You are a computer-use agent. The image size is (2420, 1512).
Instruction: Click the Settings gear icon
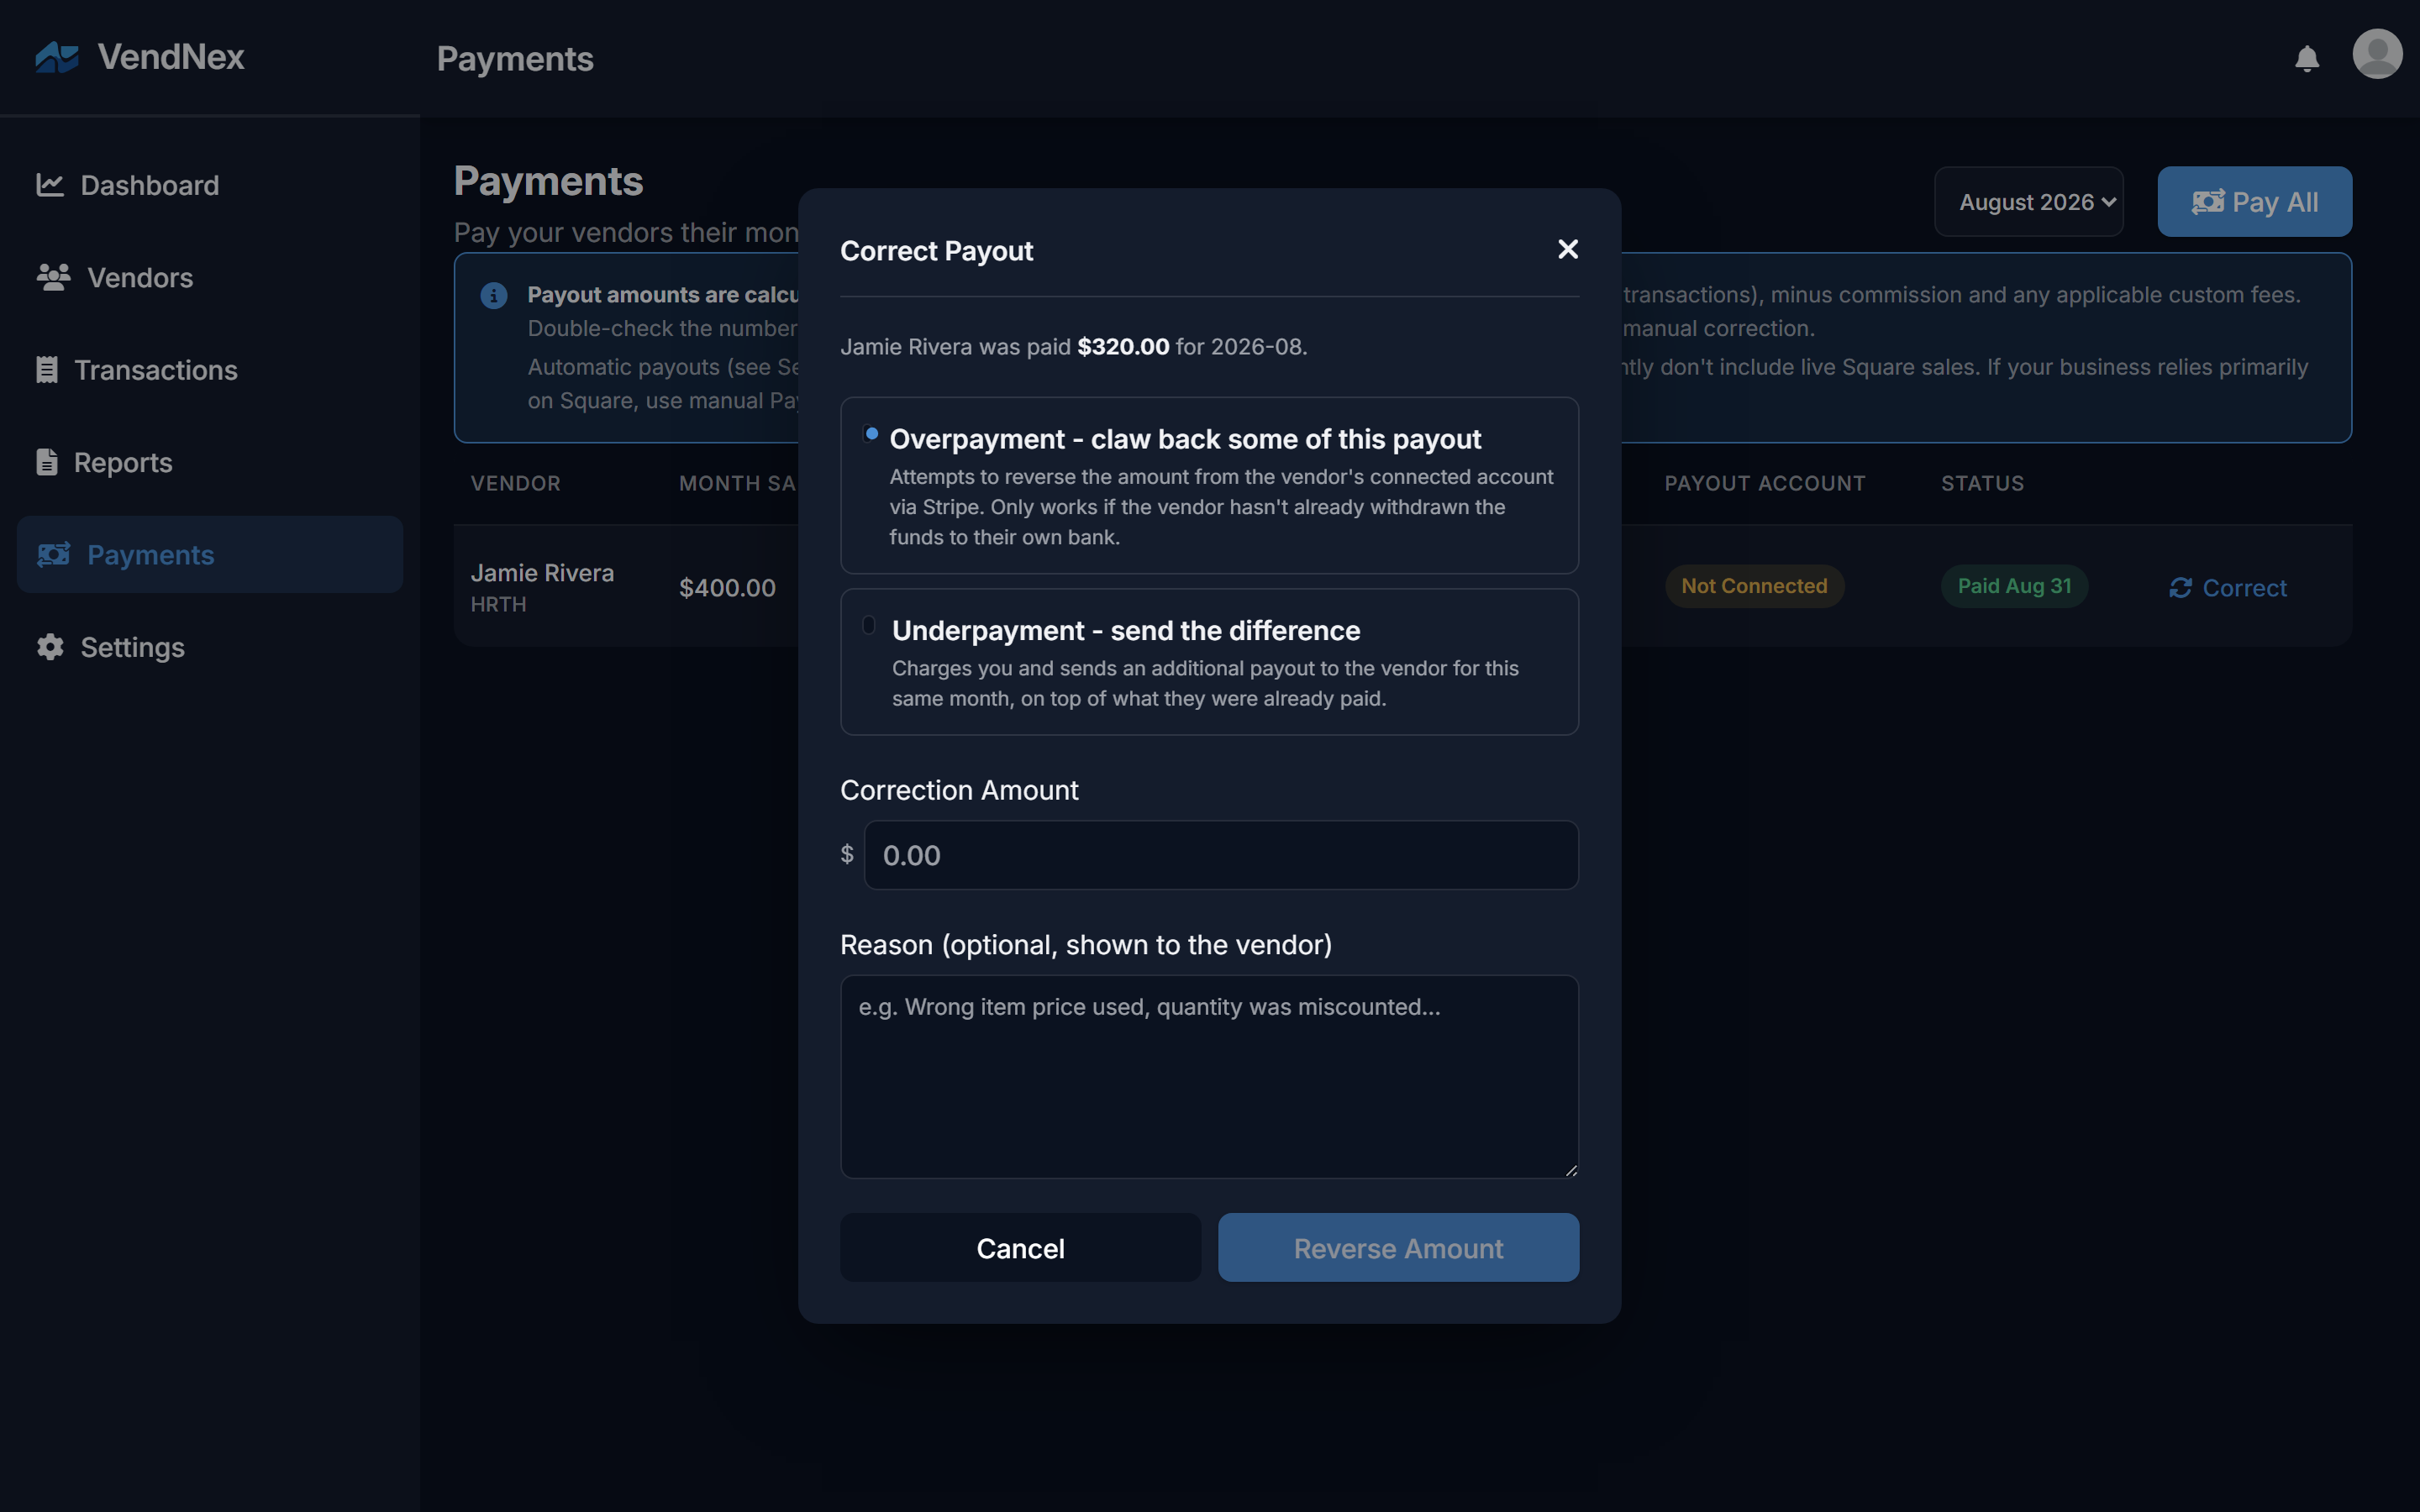point(50,647)
